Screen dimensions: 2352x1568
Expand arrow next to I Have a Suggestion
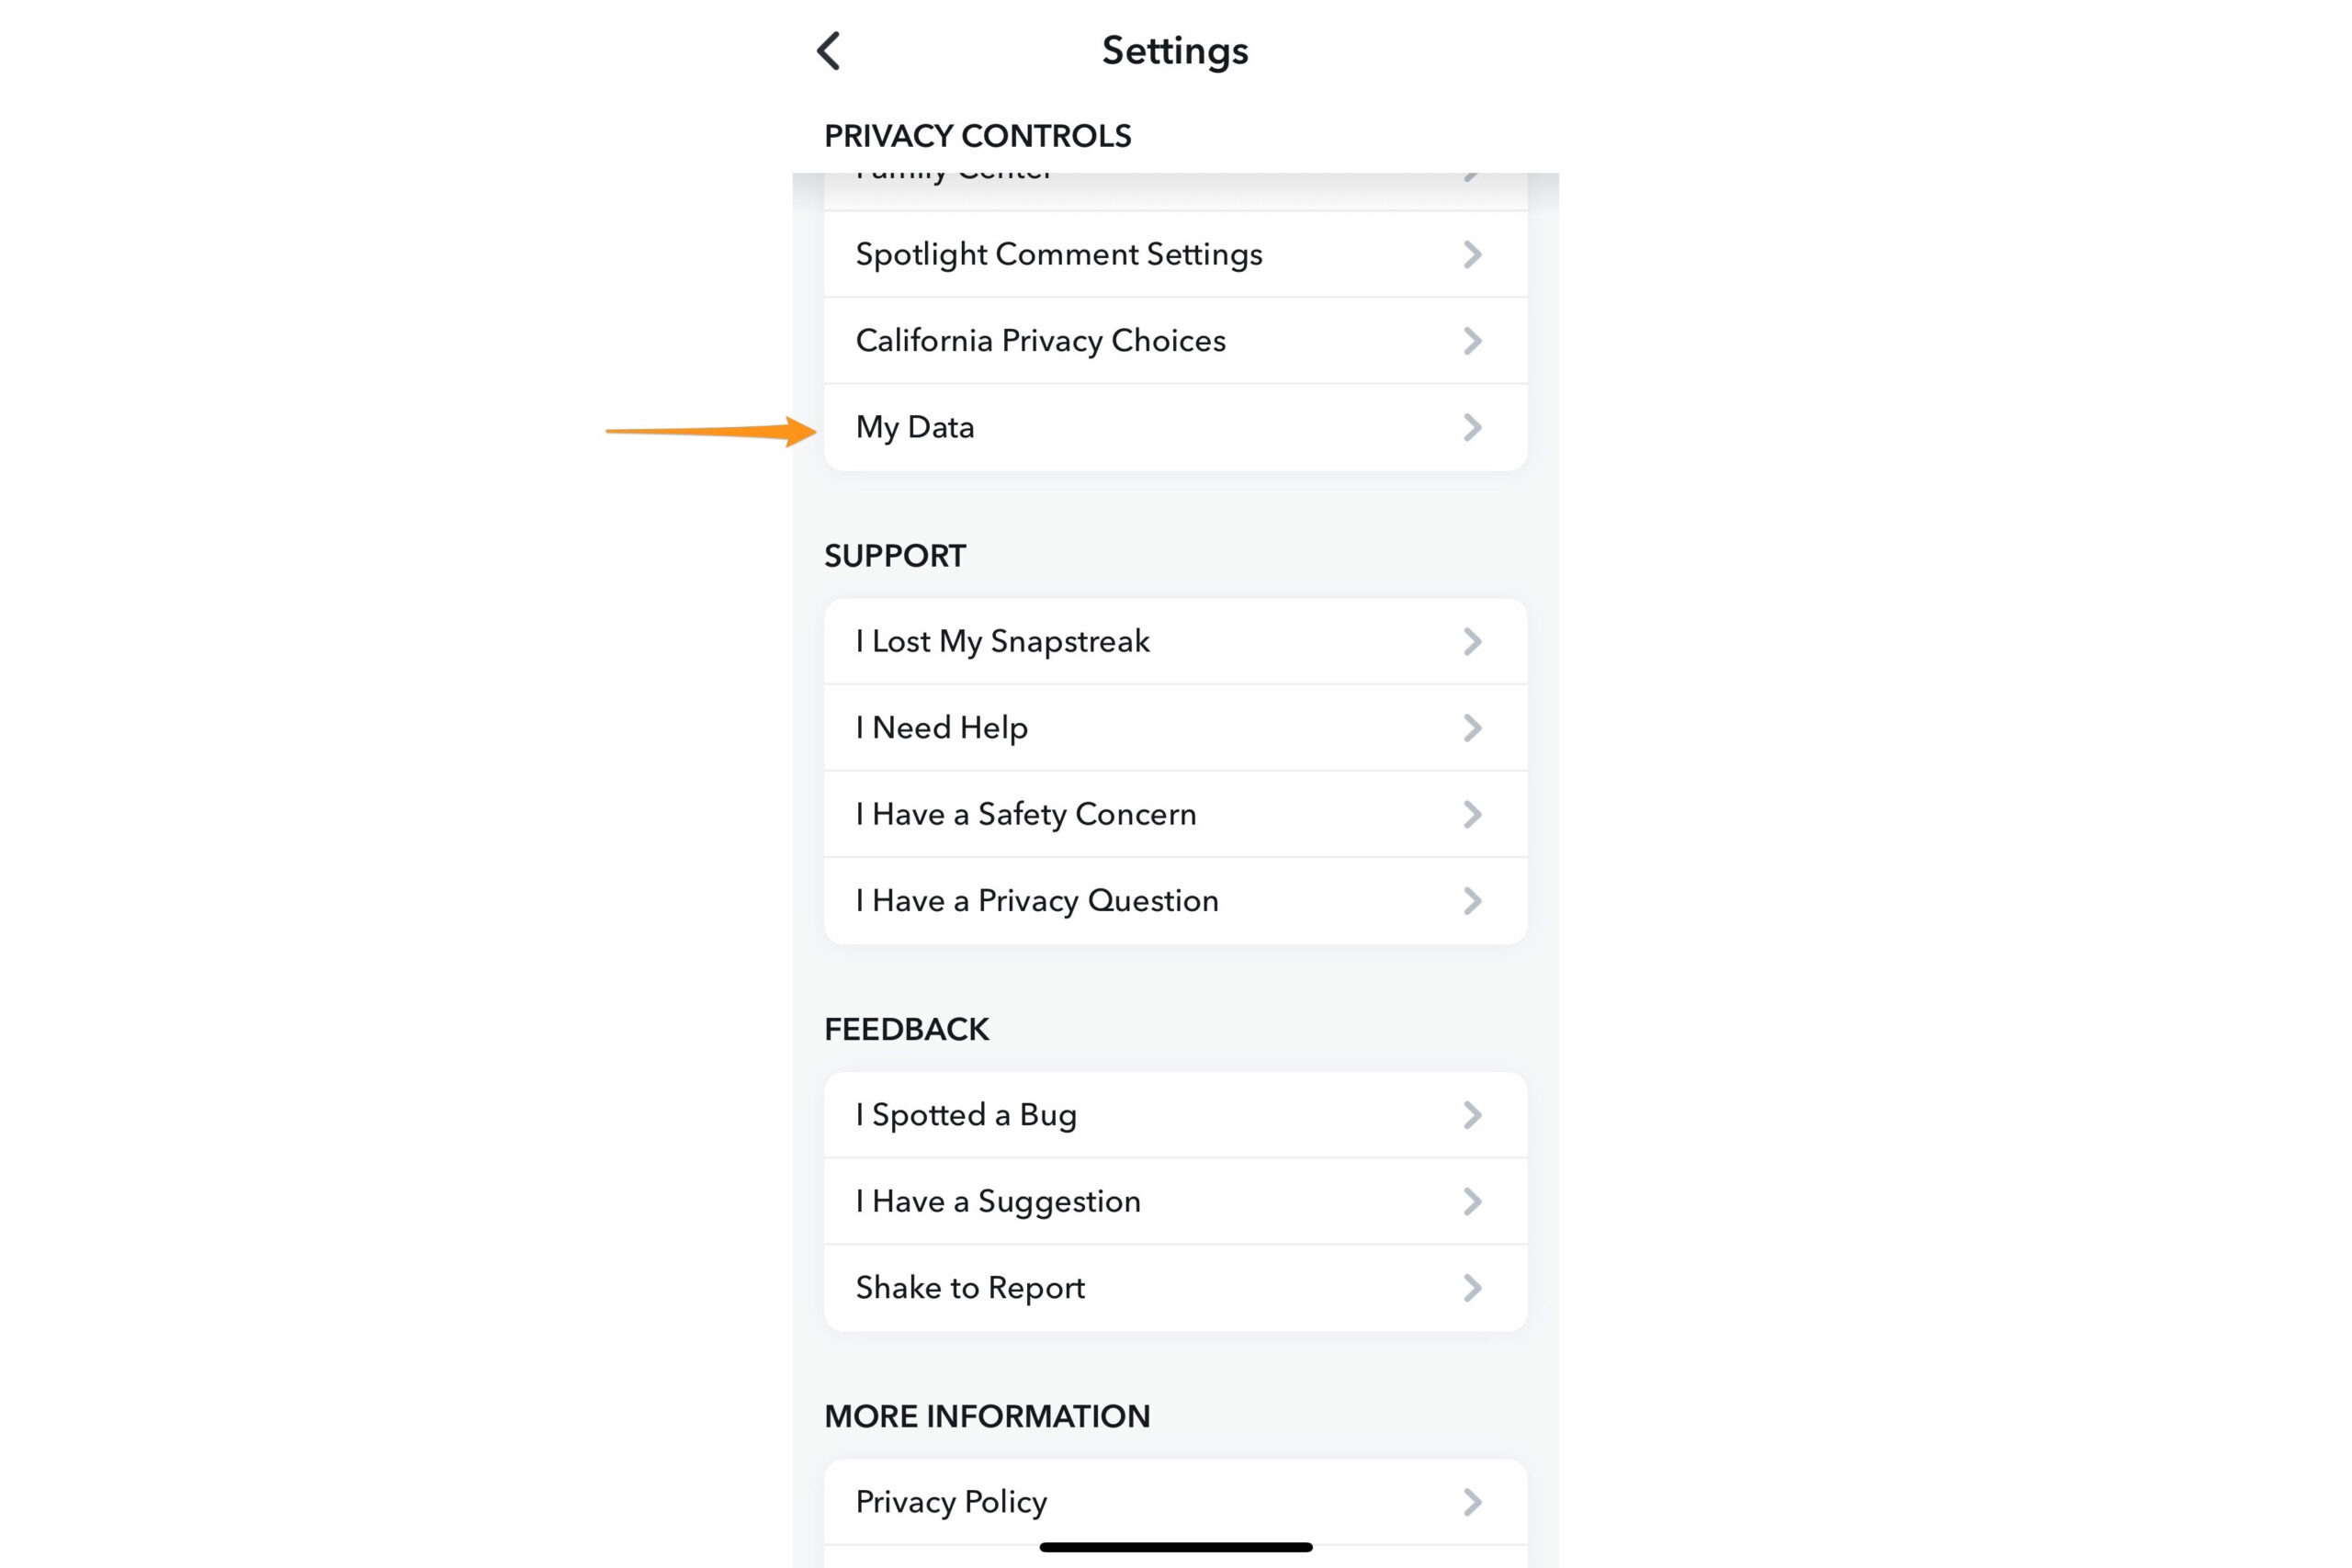(1472, 1201)
